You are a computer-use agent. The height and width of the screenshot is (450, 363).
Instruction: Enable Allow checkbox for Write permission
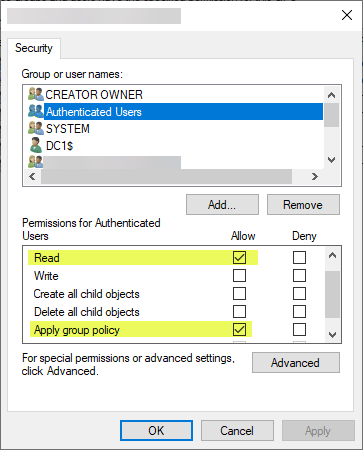click(239, 276)
